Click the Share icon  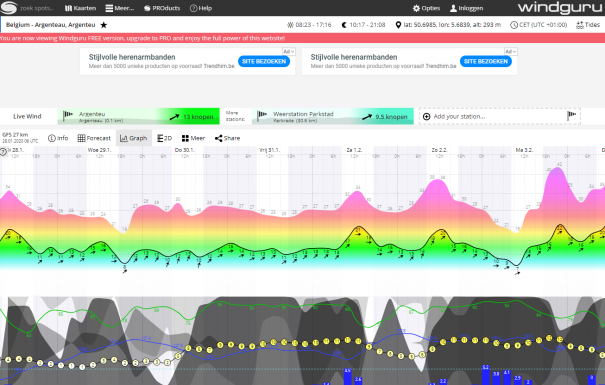[218, 138]
